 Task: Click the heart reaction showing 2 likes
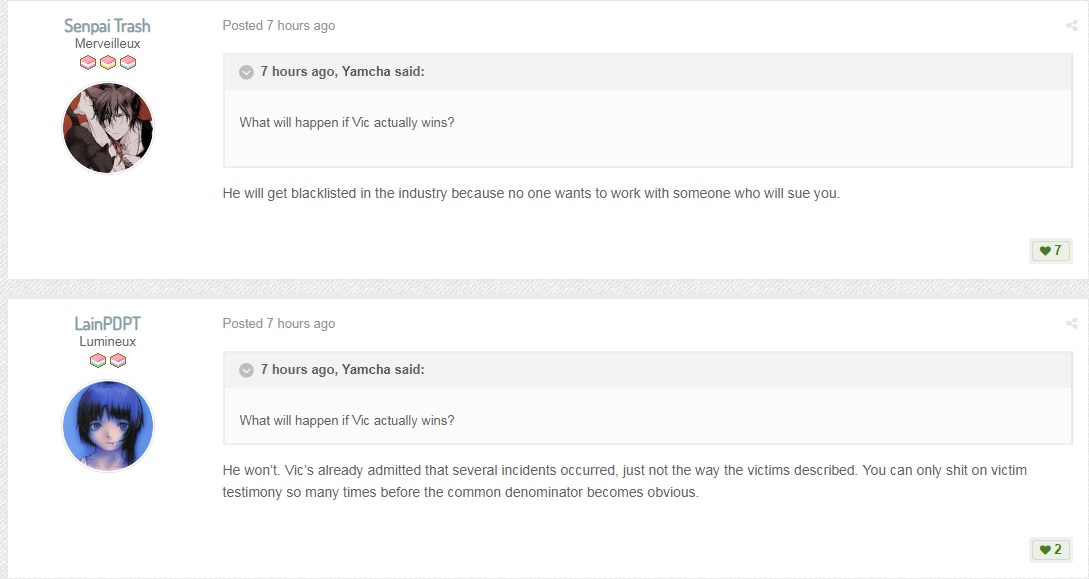click(1050, 549)
